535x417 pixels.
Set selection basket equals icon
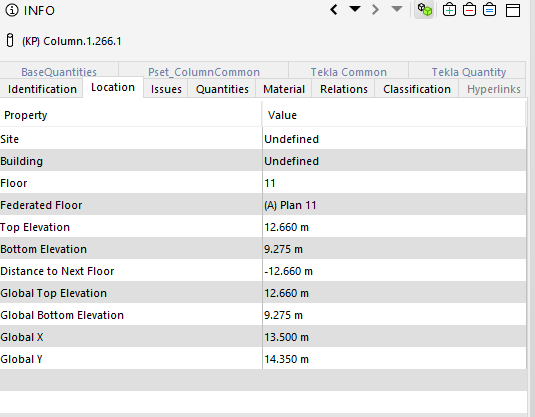489,10
